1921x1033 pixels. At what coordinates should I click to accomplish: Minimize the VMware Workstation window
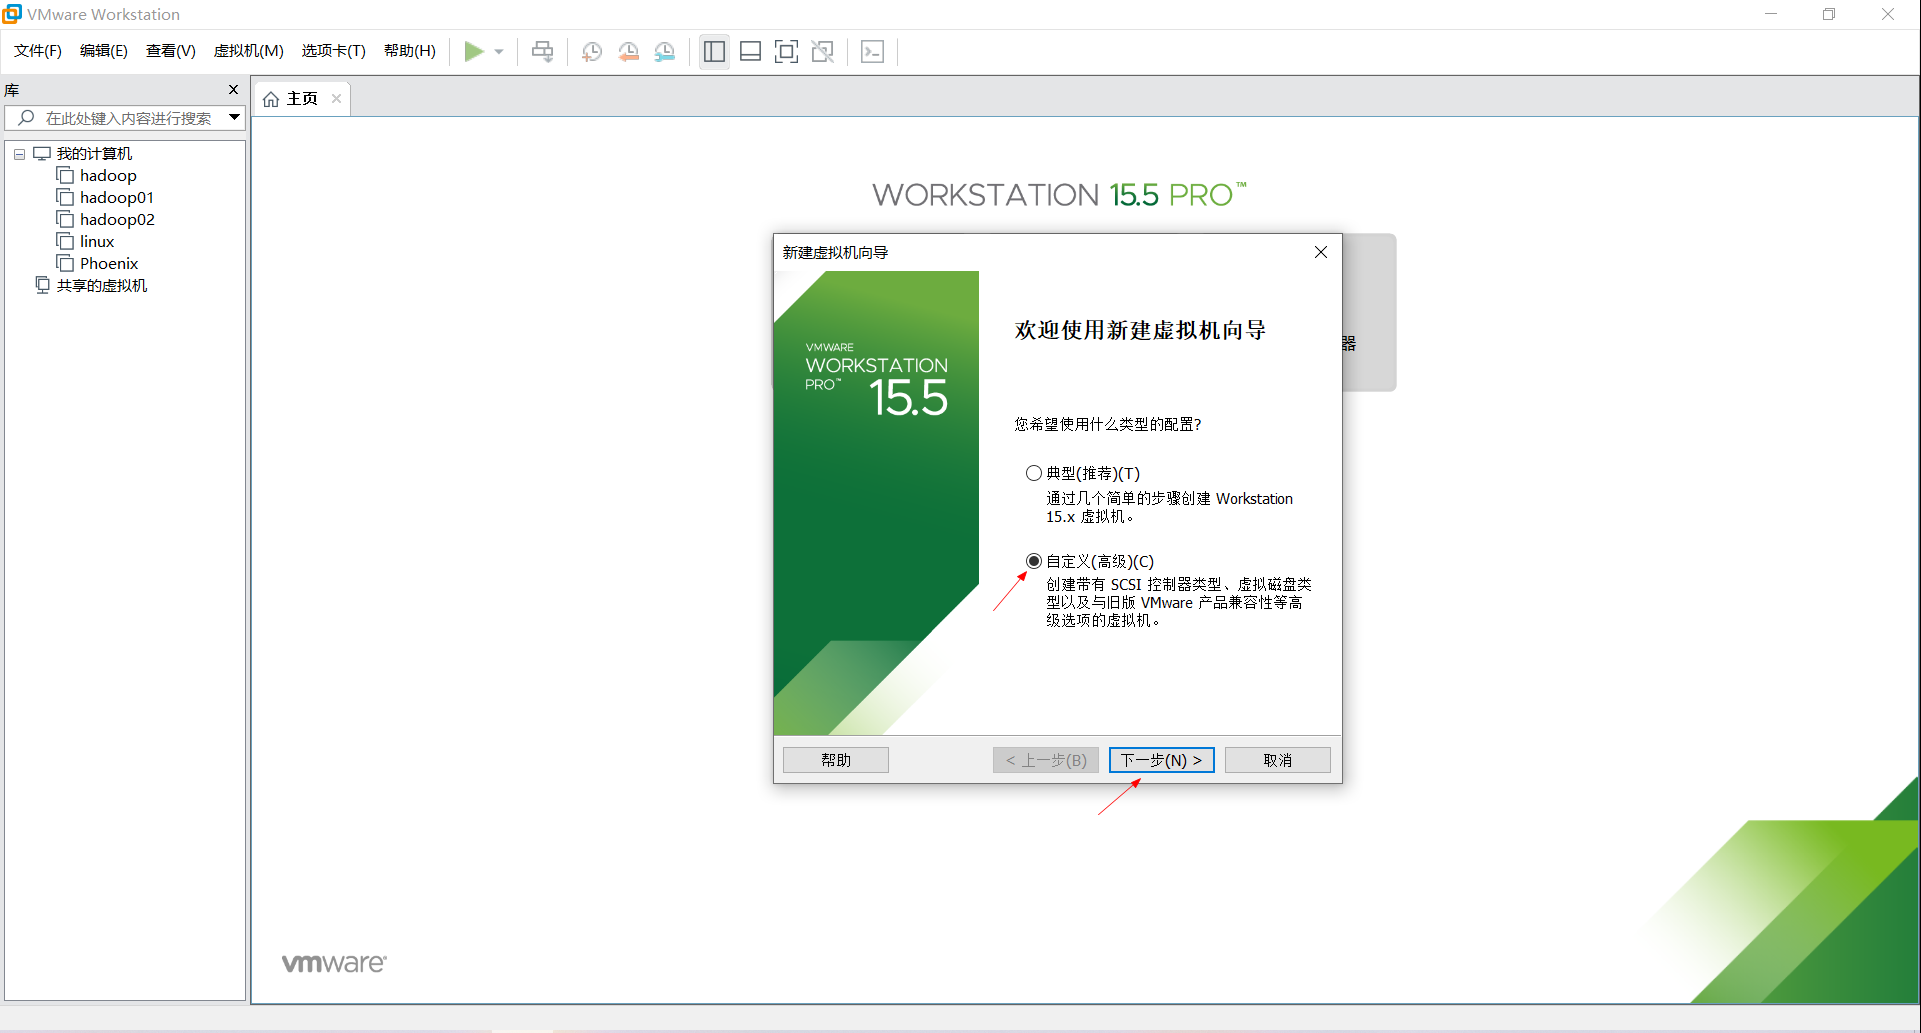1771,14
